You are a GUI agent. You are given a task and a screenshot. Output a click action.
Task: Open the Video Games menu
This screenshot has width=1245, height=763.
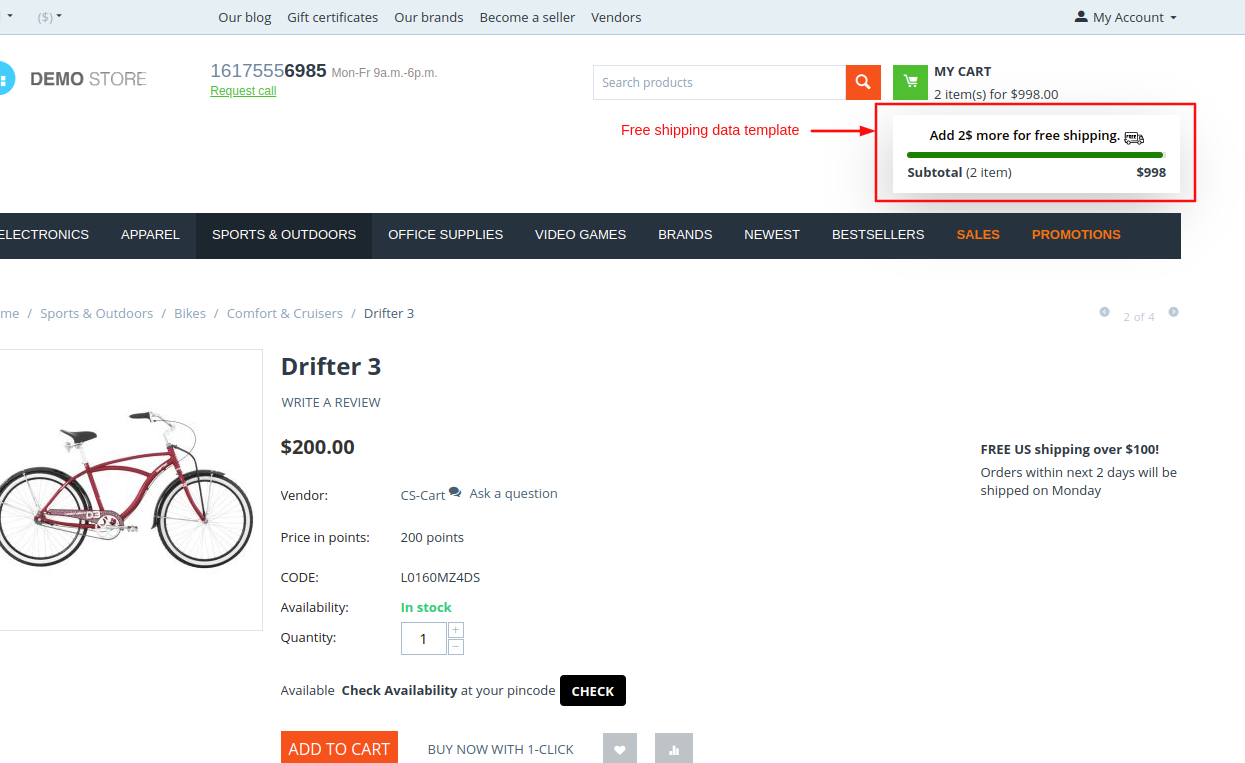point(580,235)
